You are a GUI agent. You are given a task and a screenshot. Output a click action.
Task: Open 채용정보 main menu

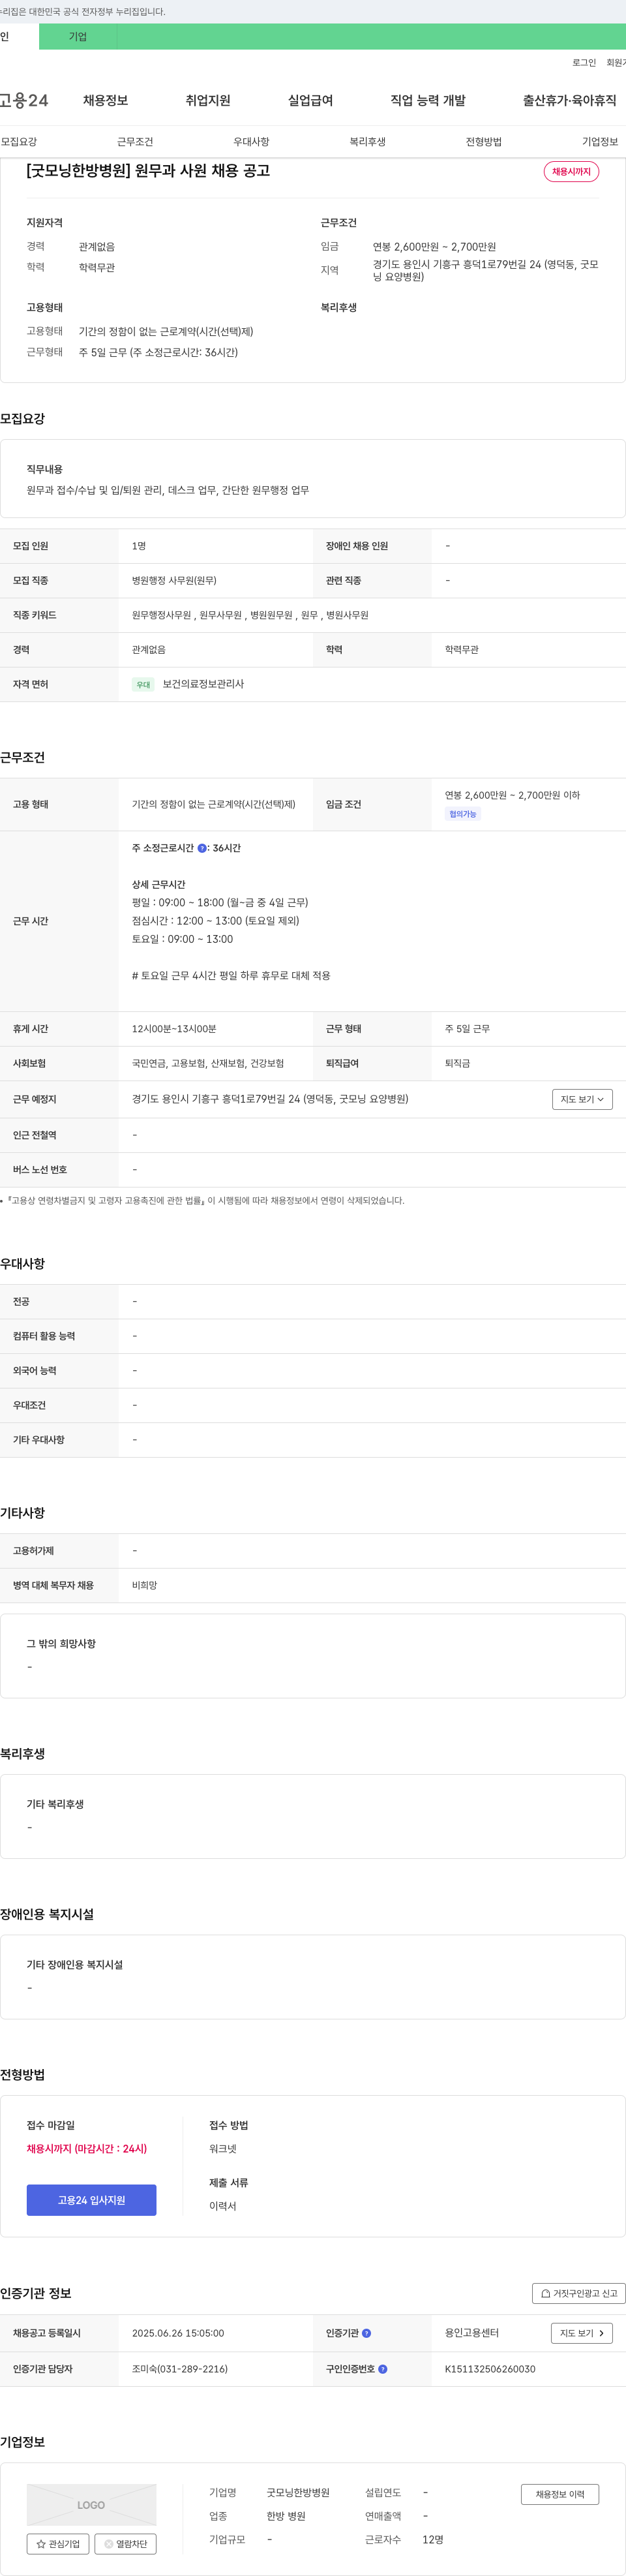pos(105,100)
